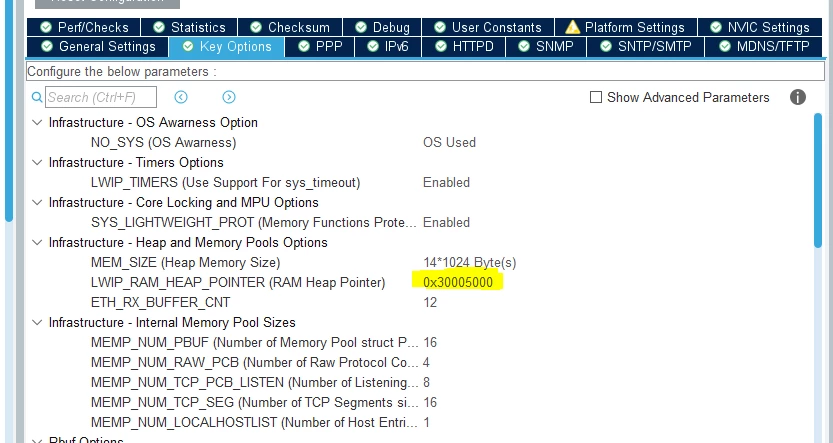This screenshot has width=833, height=443.
Task: Click the warning icon on Platform Settings
Action: (x=572, y=27)
